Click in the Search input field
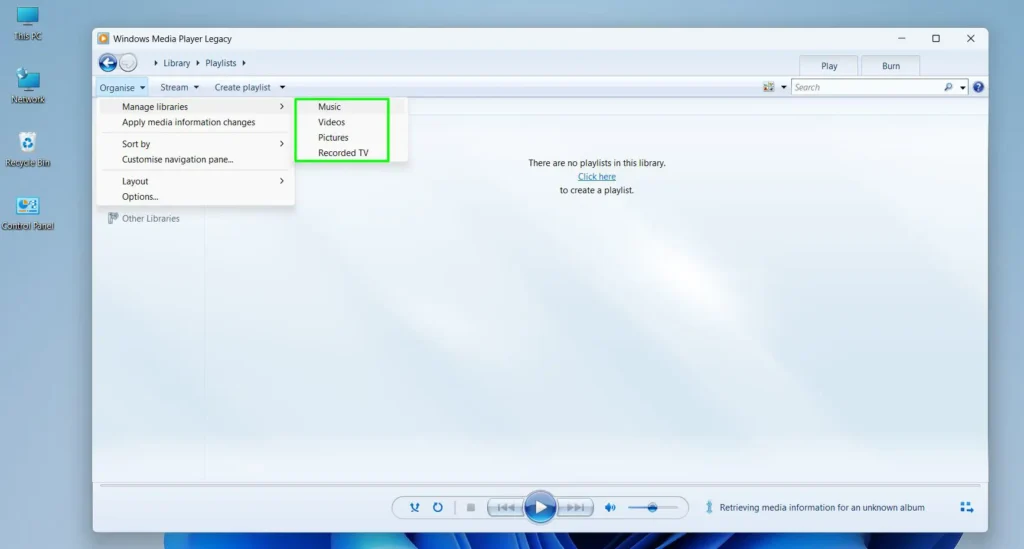Screen dimensions: 1024x549 pos(867,87)
